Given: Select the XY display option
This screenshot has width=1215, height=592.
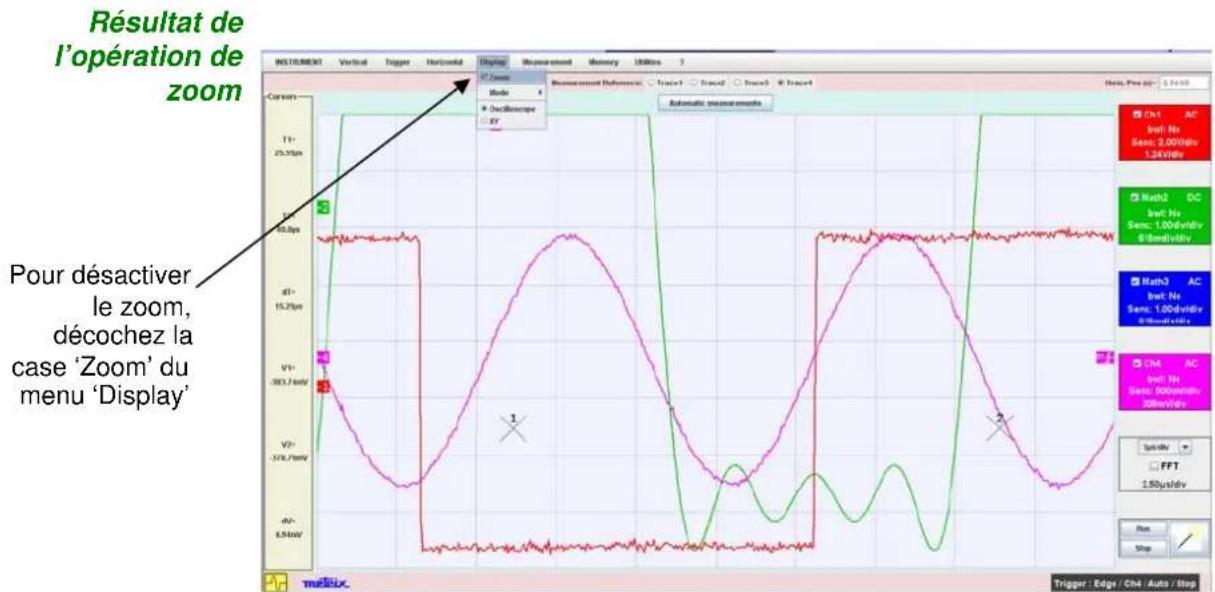Looking at the screenshot, I should [x=511, y=120].
